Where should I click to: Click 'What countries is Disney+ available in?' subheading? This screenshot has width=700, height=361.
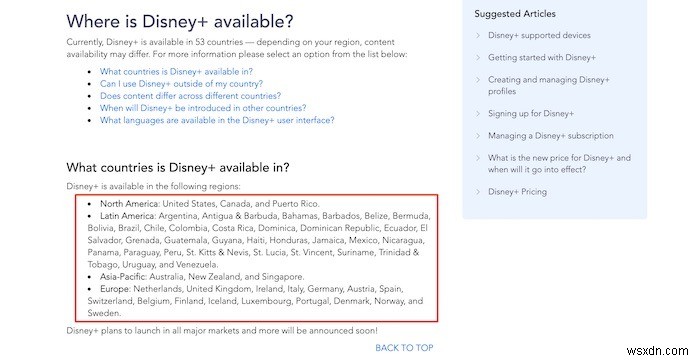click(x=178, y=168)
